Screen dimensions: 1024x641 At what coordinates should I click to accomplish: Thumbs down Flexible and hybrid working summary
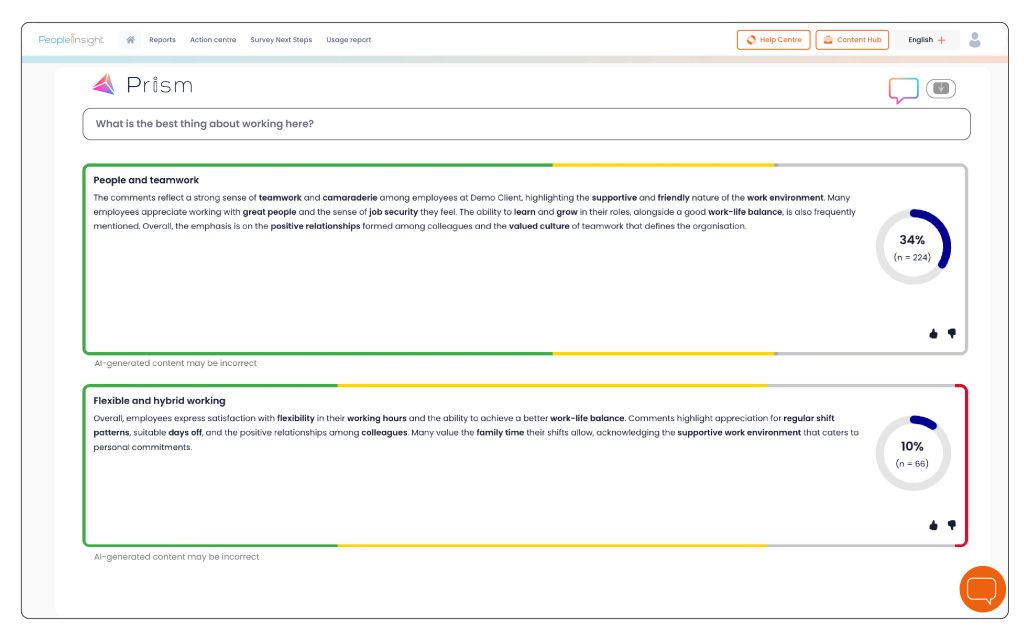[x=952, y=525]
